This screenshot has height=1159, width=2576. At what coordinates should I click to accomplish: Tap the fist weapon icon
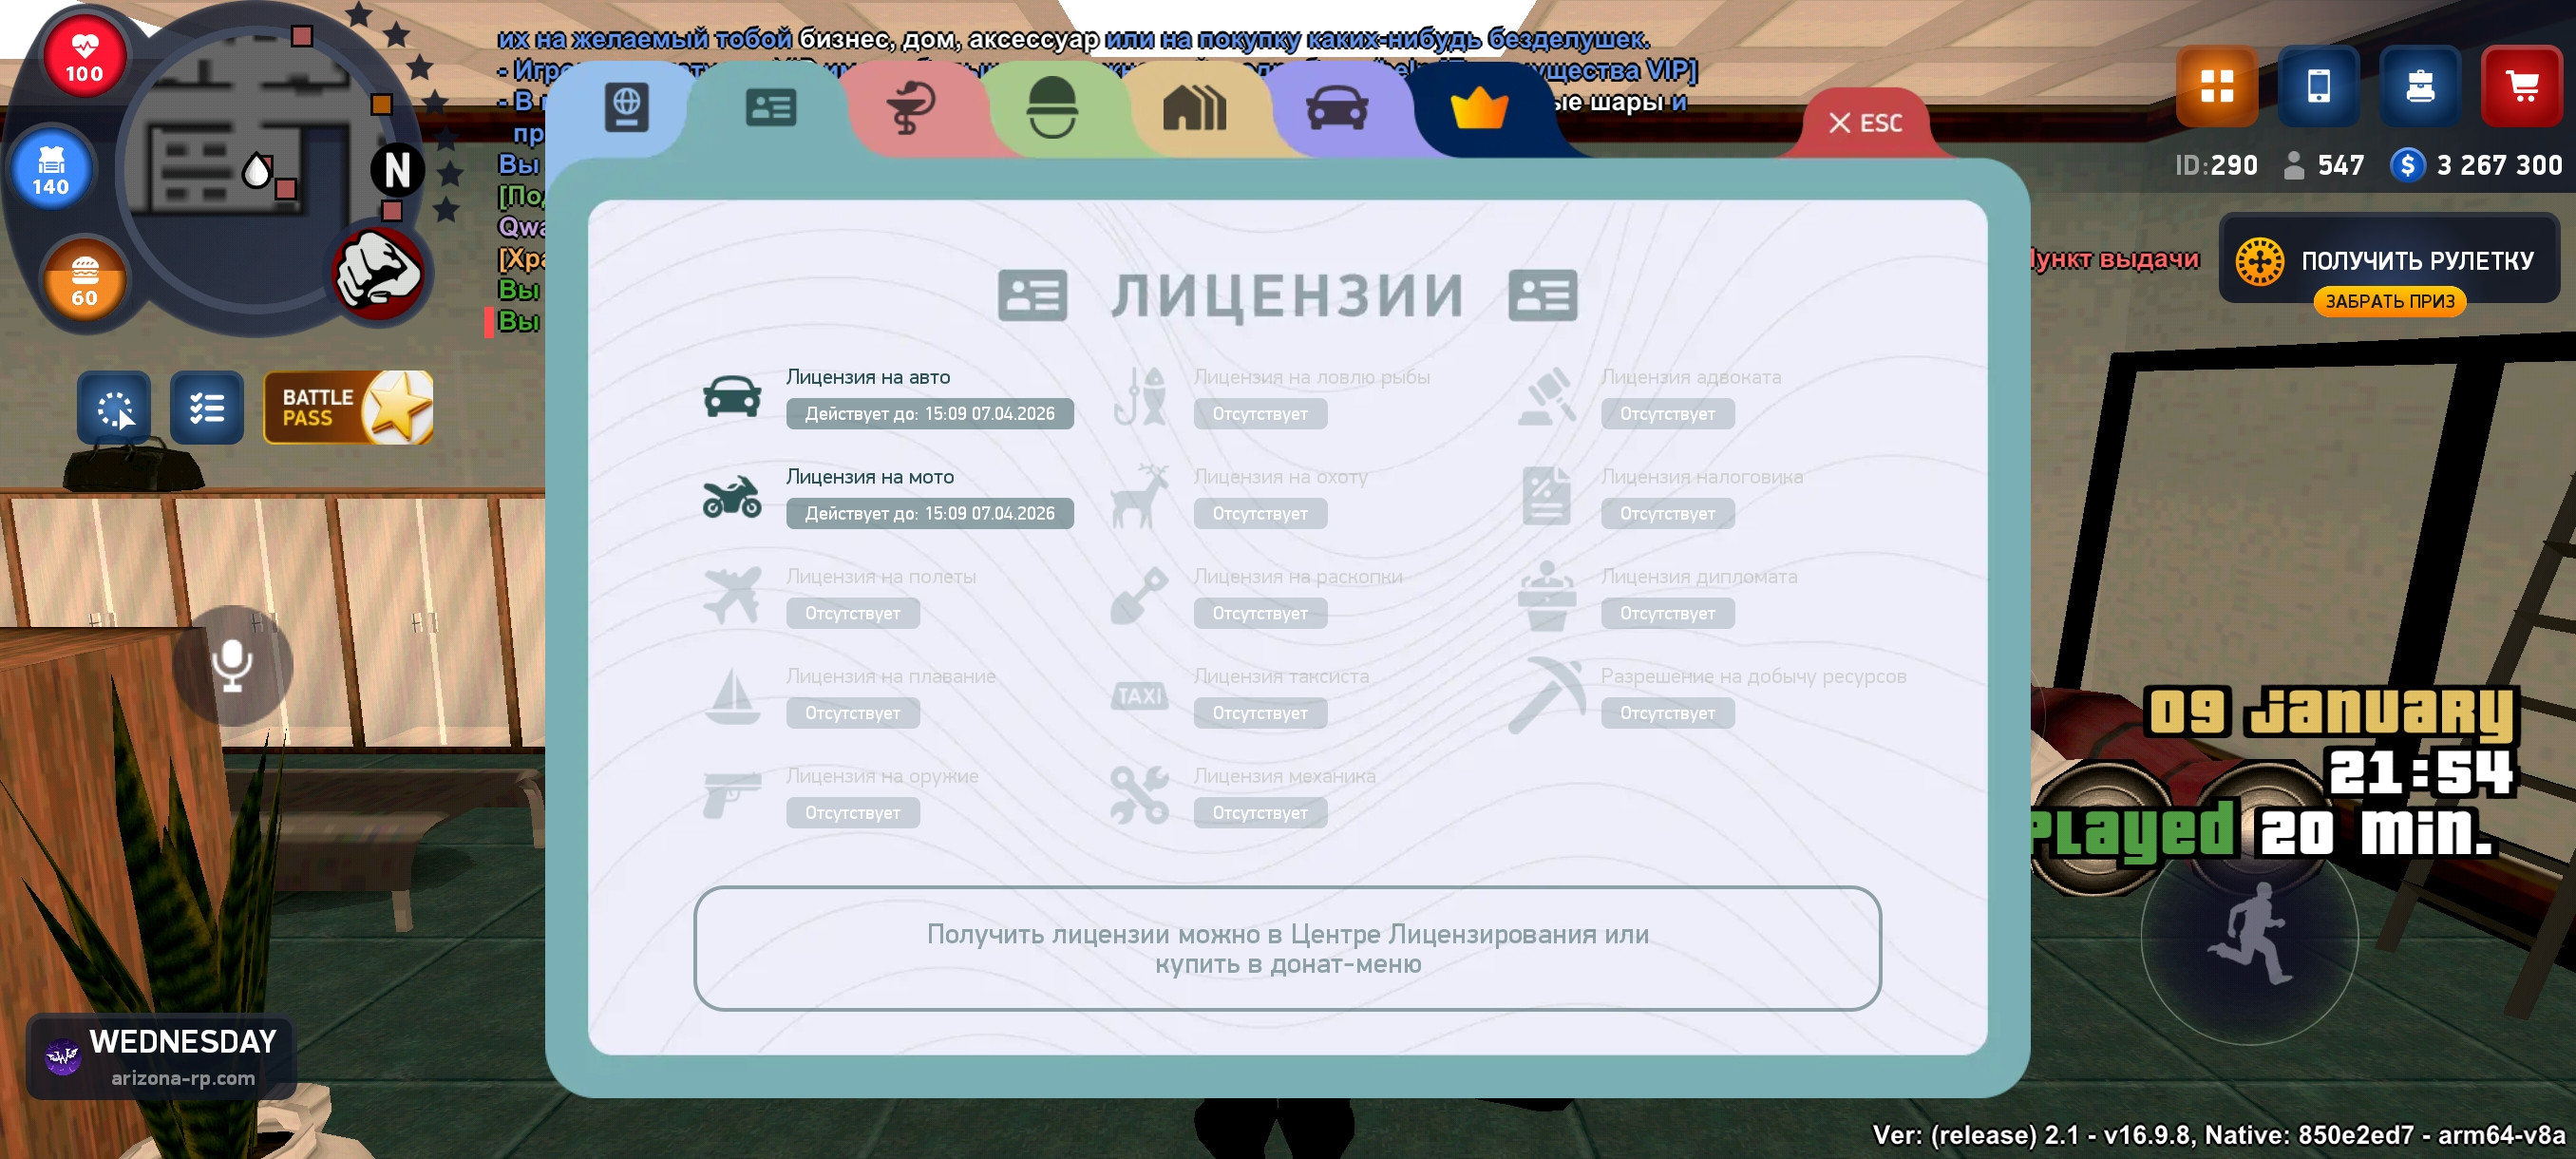point(377,273)
